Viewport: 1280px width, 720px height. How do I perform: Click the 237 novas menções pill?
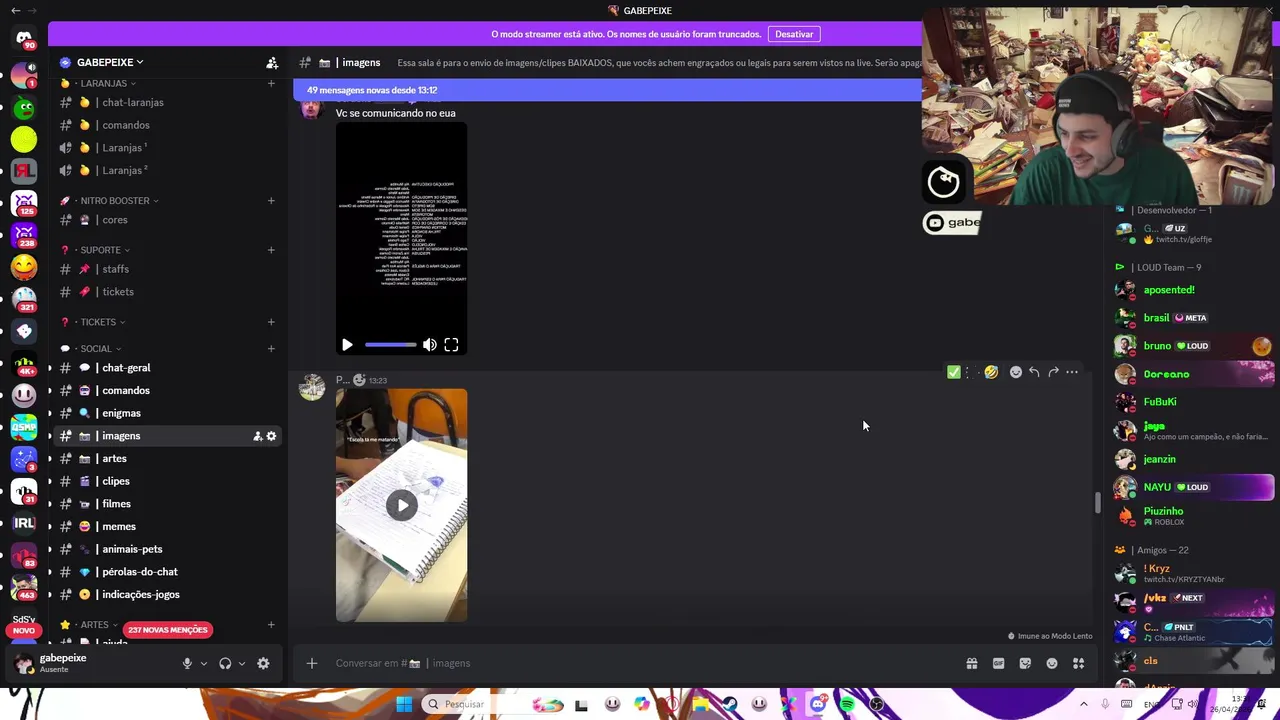pos(167,630)
